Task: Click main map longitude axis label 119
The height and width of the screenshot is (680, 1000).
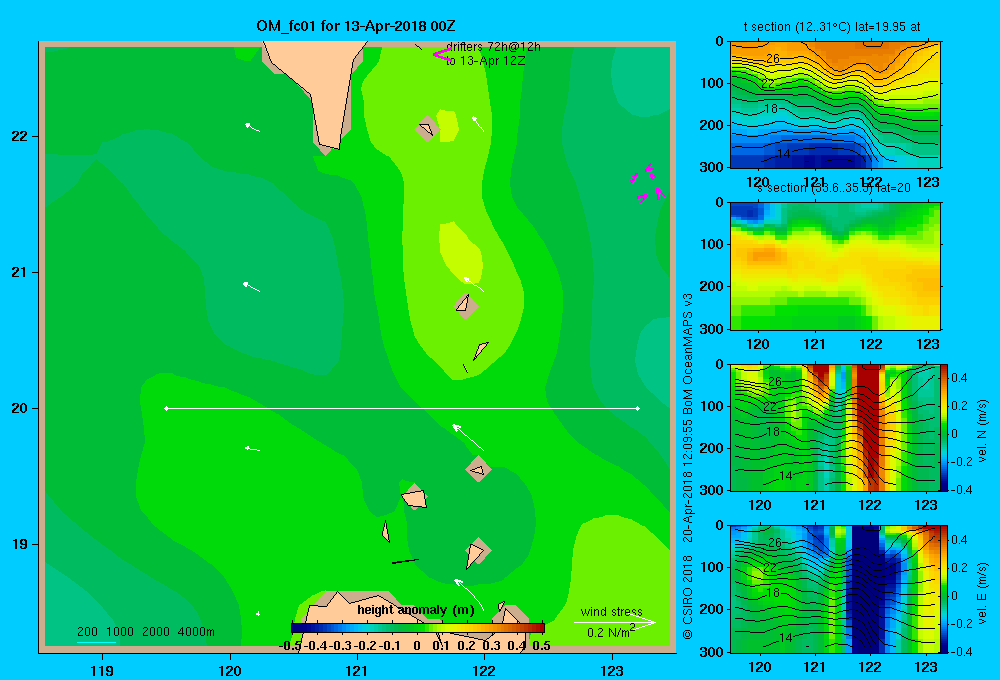Action: [102, 670]
